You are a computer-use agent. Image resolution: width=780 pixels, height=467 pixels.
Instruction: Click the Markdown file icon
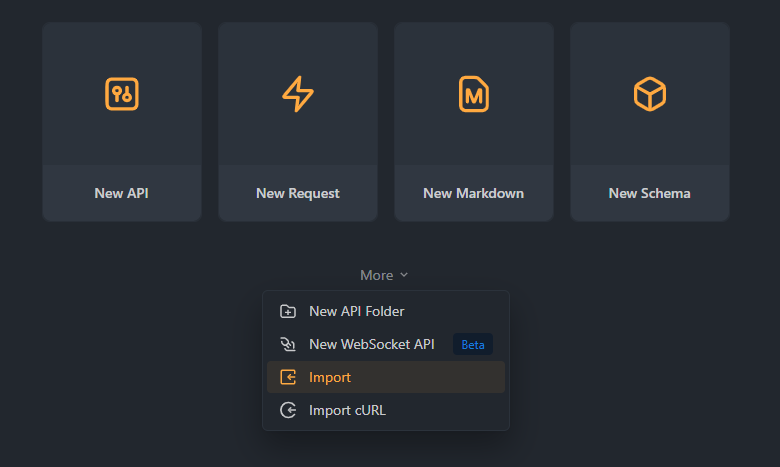[x=474, y=94]
